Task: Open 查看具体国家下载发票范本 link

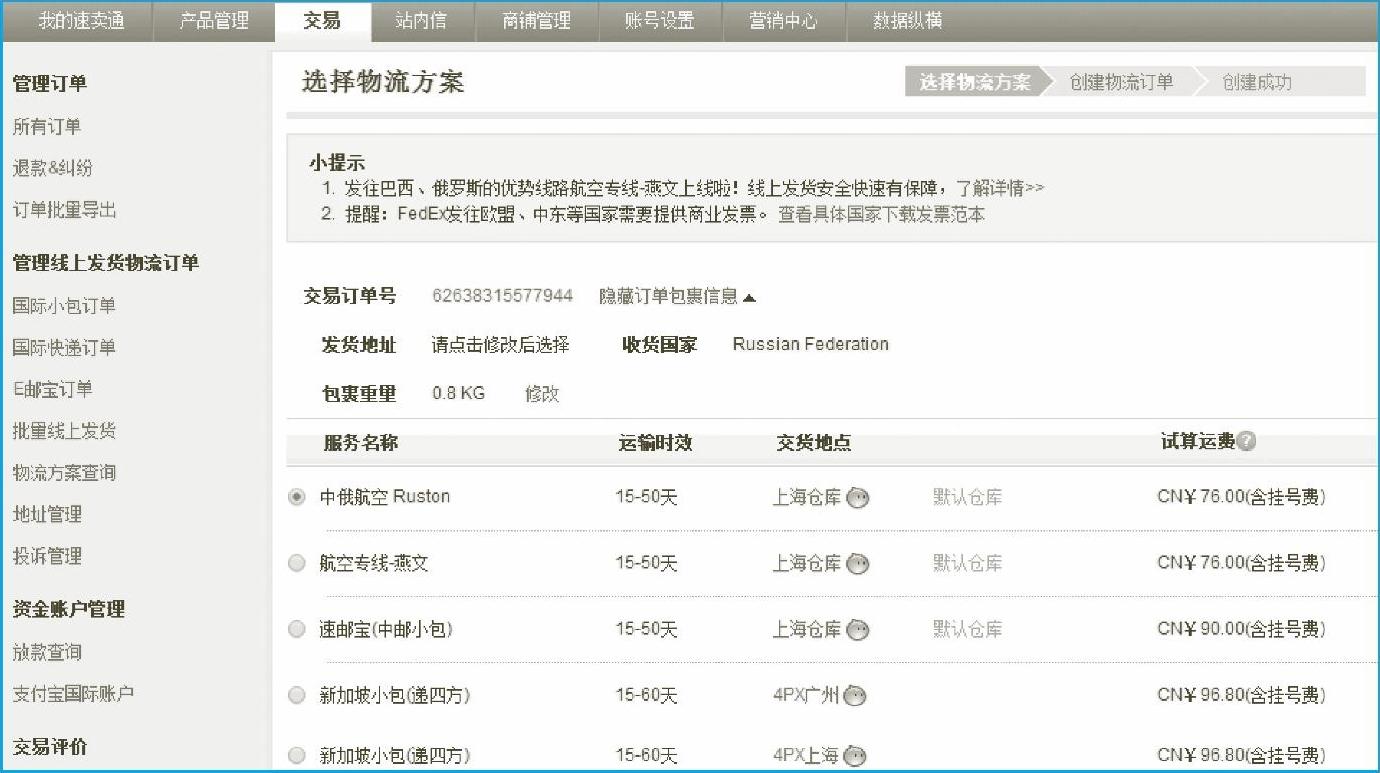Action: (881, 214)
